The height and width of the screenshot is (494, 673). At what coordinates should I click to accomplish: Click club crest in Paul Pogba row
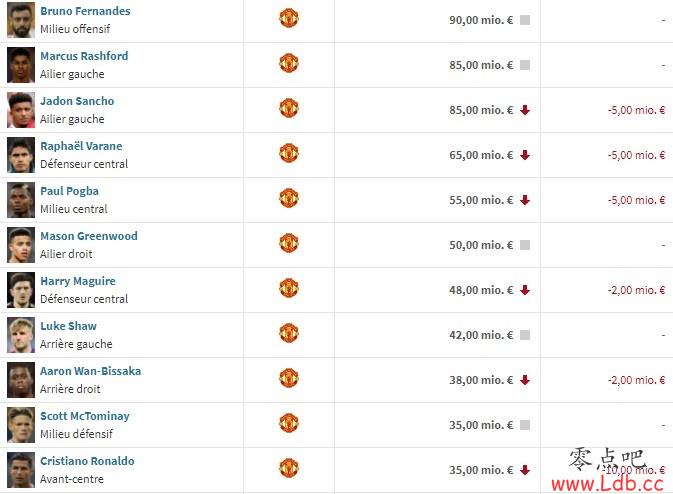click(x=288, y=198)
